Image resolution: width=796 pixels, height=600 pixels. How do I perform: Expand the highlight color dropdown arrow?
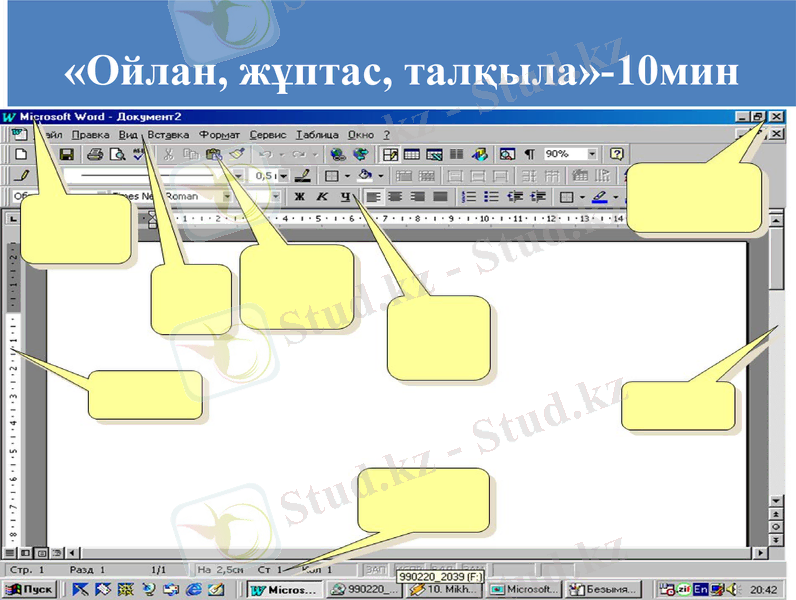615,196
